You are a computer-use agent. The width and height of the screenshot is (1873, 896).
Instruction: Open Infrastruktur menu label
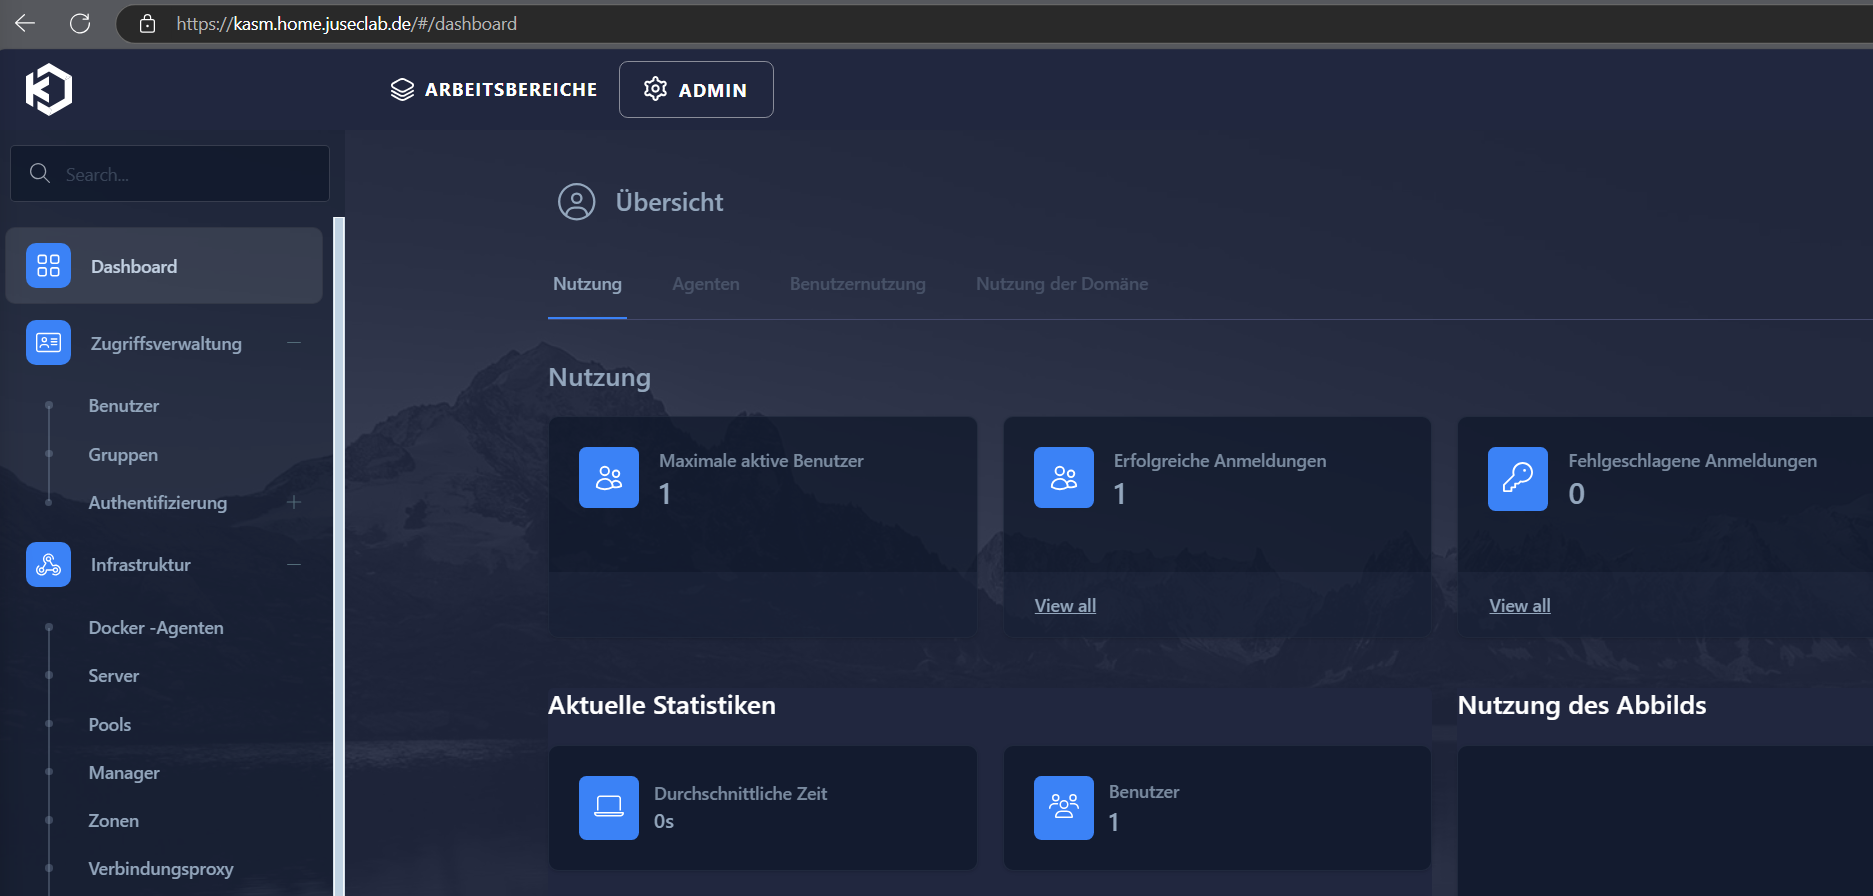(141, 565)
